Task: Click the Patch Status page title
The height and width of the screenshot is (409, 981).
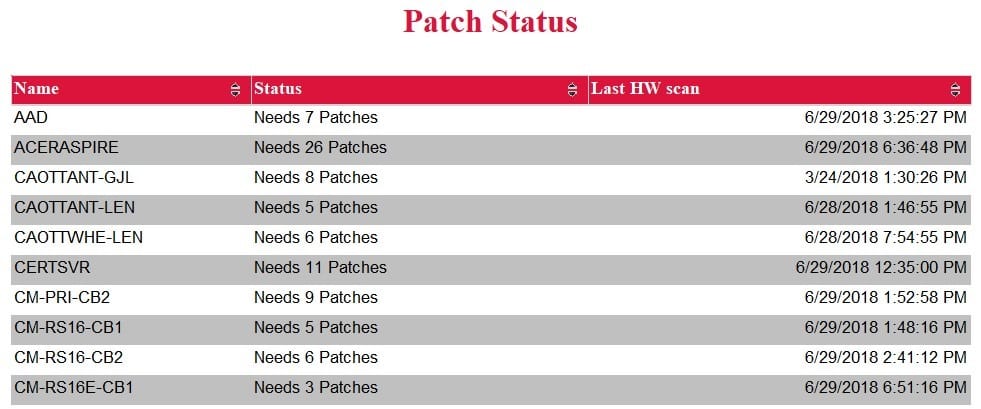Action: [490, 21]
